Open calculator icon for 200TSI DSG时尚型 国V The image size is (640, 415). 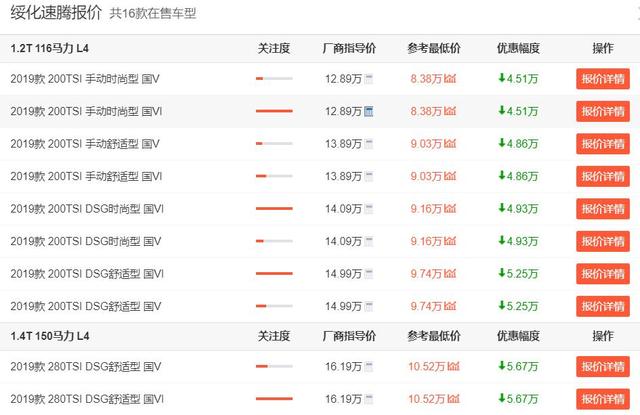pos(369,241)
